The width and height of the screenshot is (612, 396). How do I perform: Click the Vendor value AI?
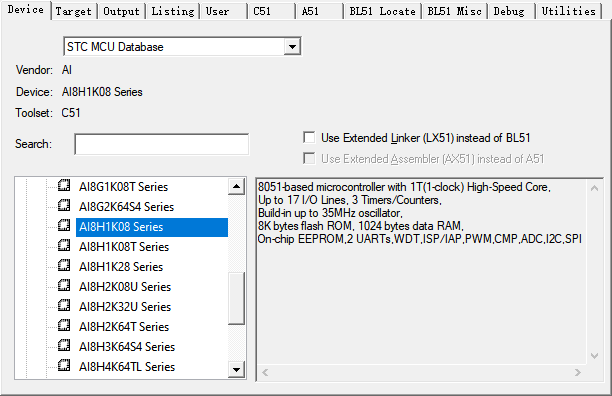(x=67, y=70)
